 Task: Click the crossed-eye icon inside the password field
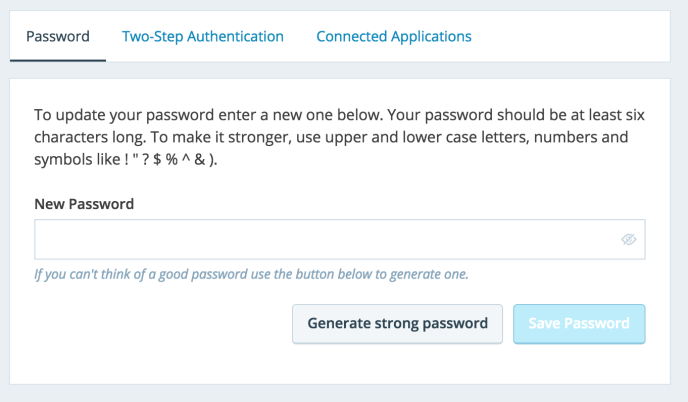tap(629, 240)
